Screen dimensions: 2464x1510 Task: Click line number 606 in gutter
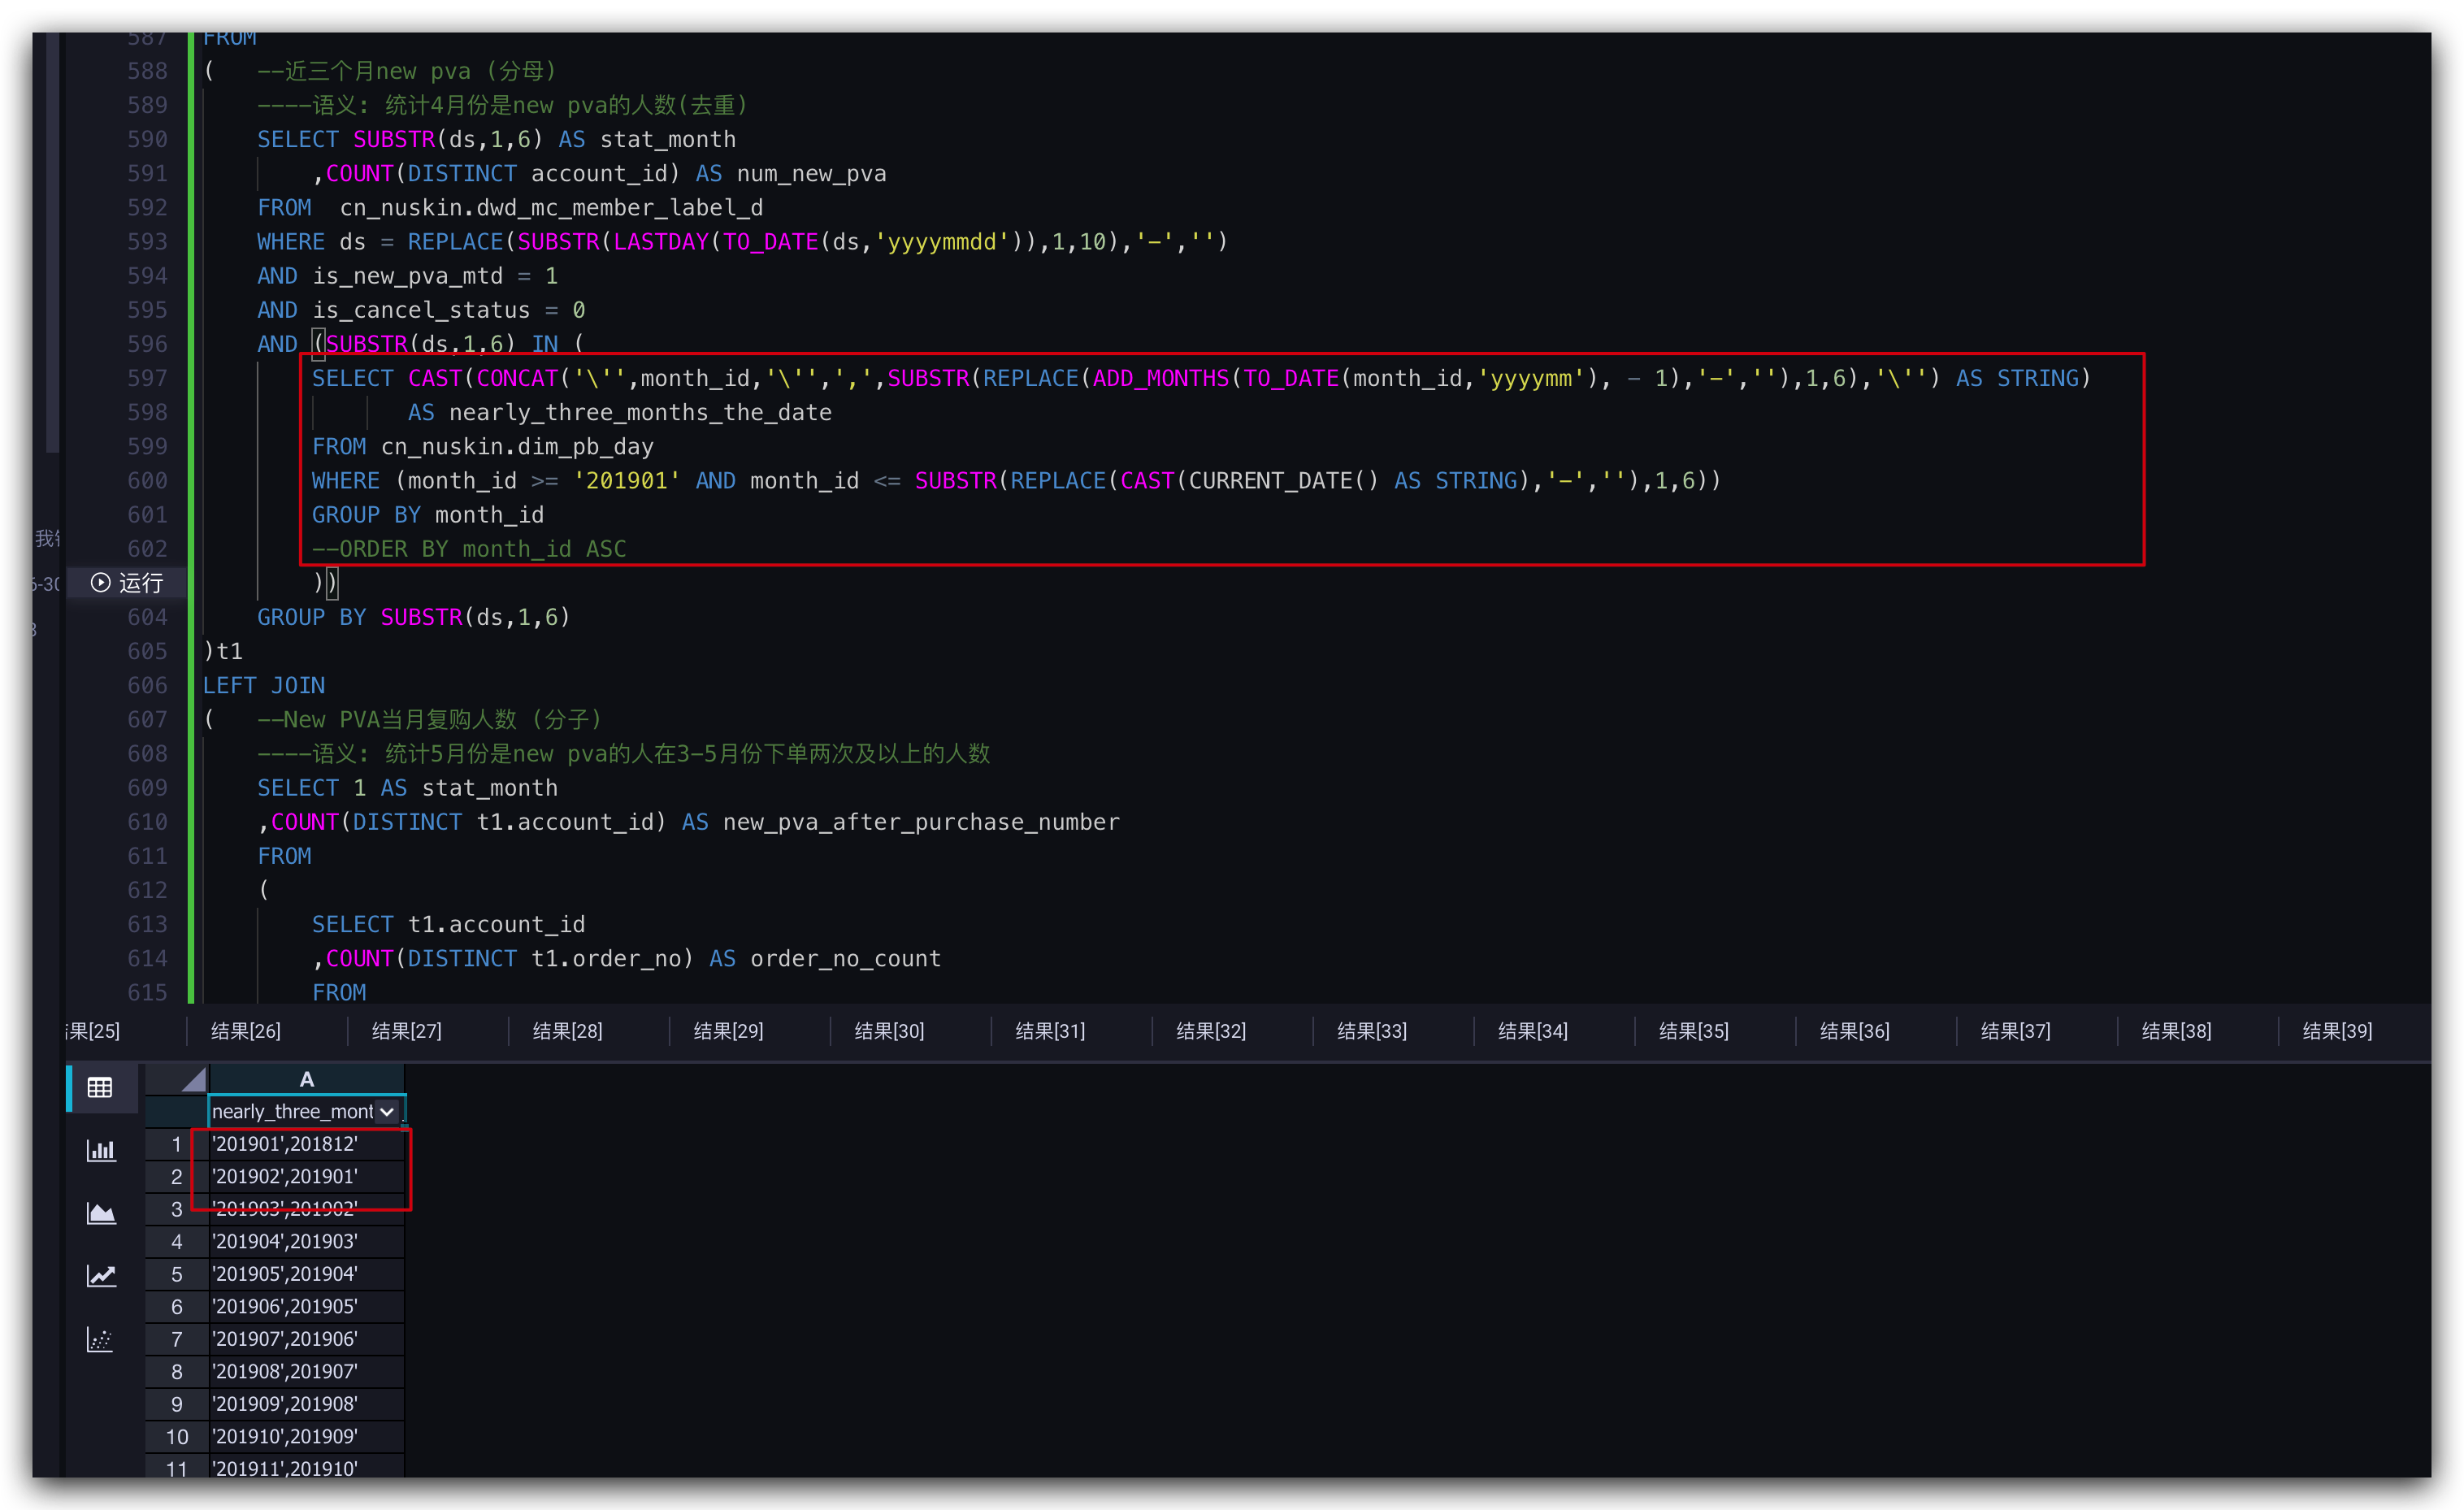pyautogui.click(x=147, y=685)
